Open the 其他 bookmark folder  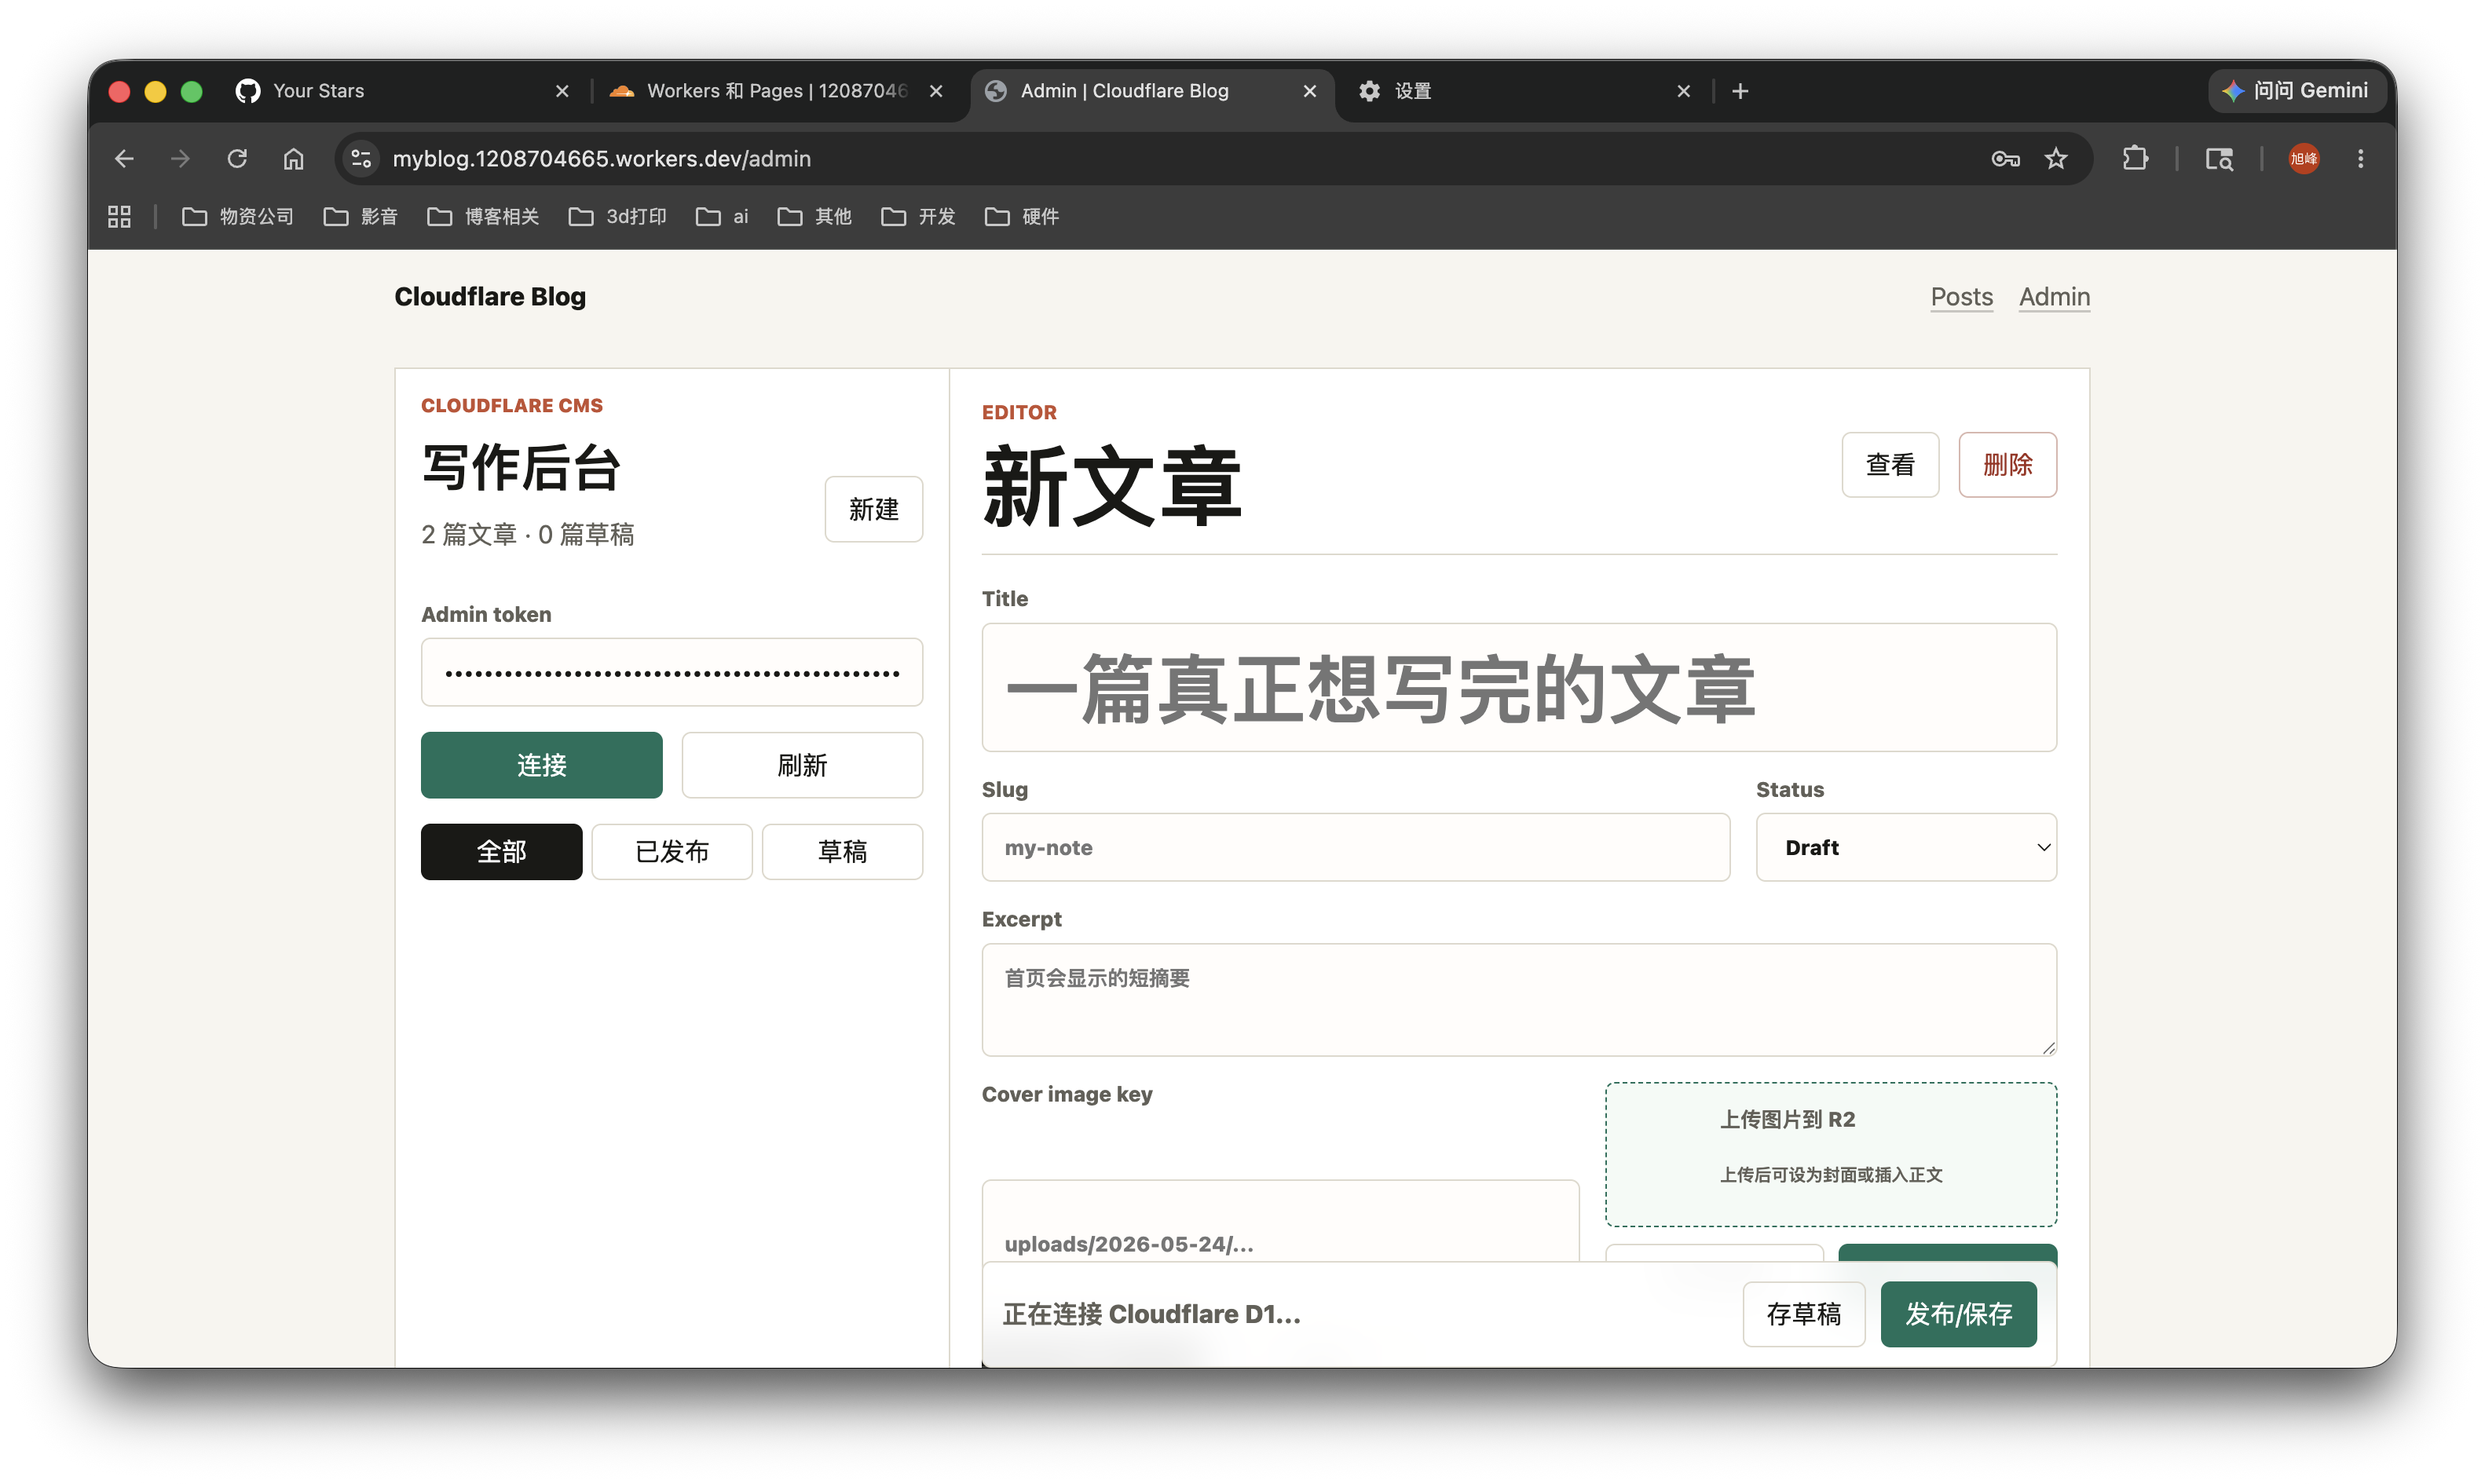pos(815,217)
